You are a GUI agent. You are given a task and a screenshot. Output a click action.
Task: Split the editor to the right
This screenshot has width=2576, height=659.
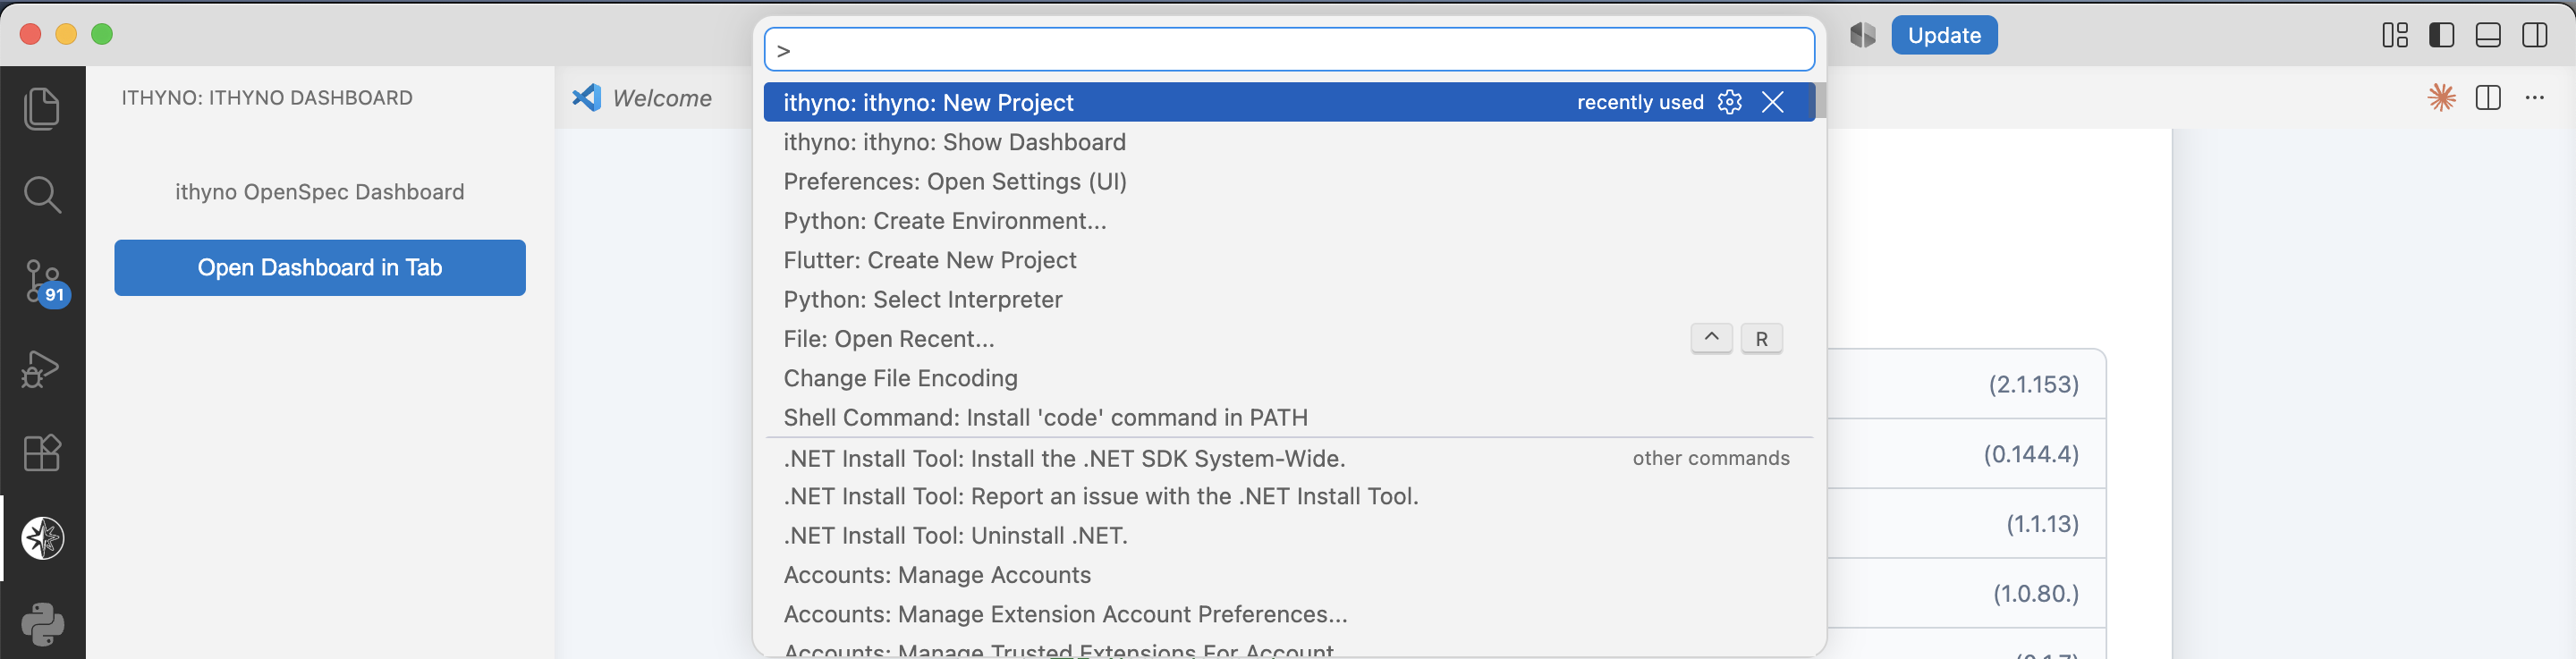(2488, 97)
